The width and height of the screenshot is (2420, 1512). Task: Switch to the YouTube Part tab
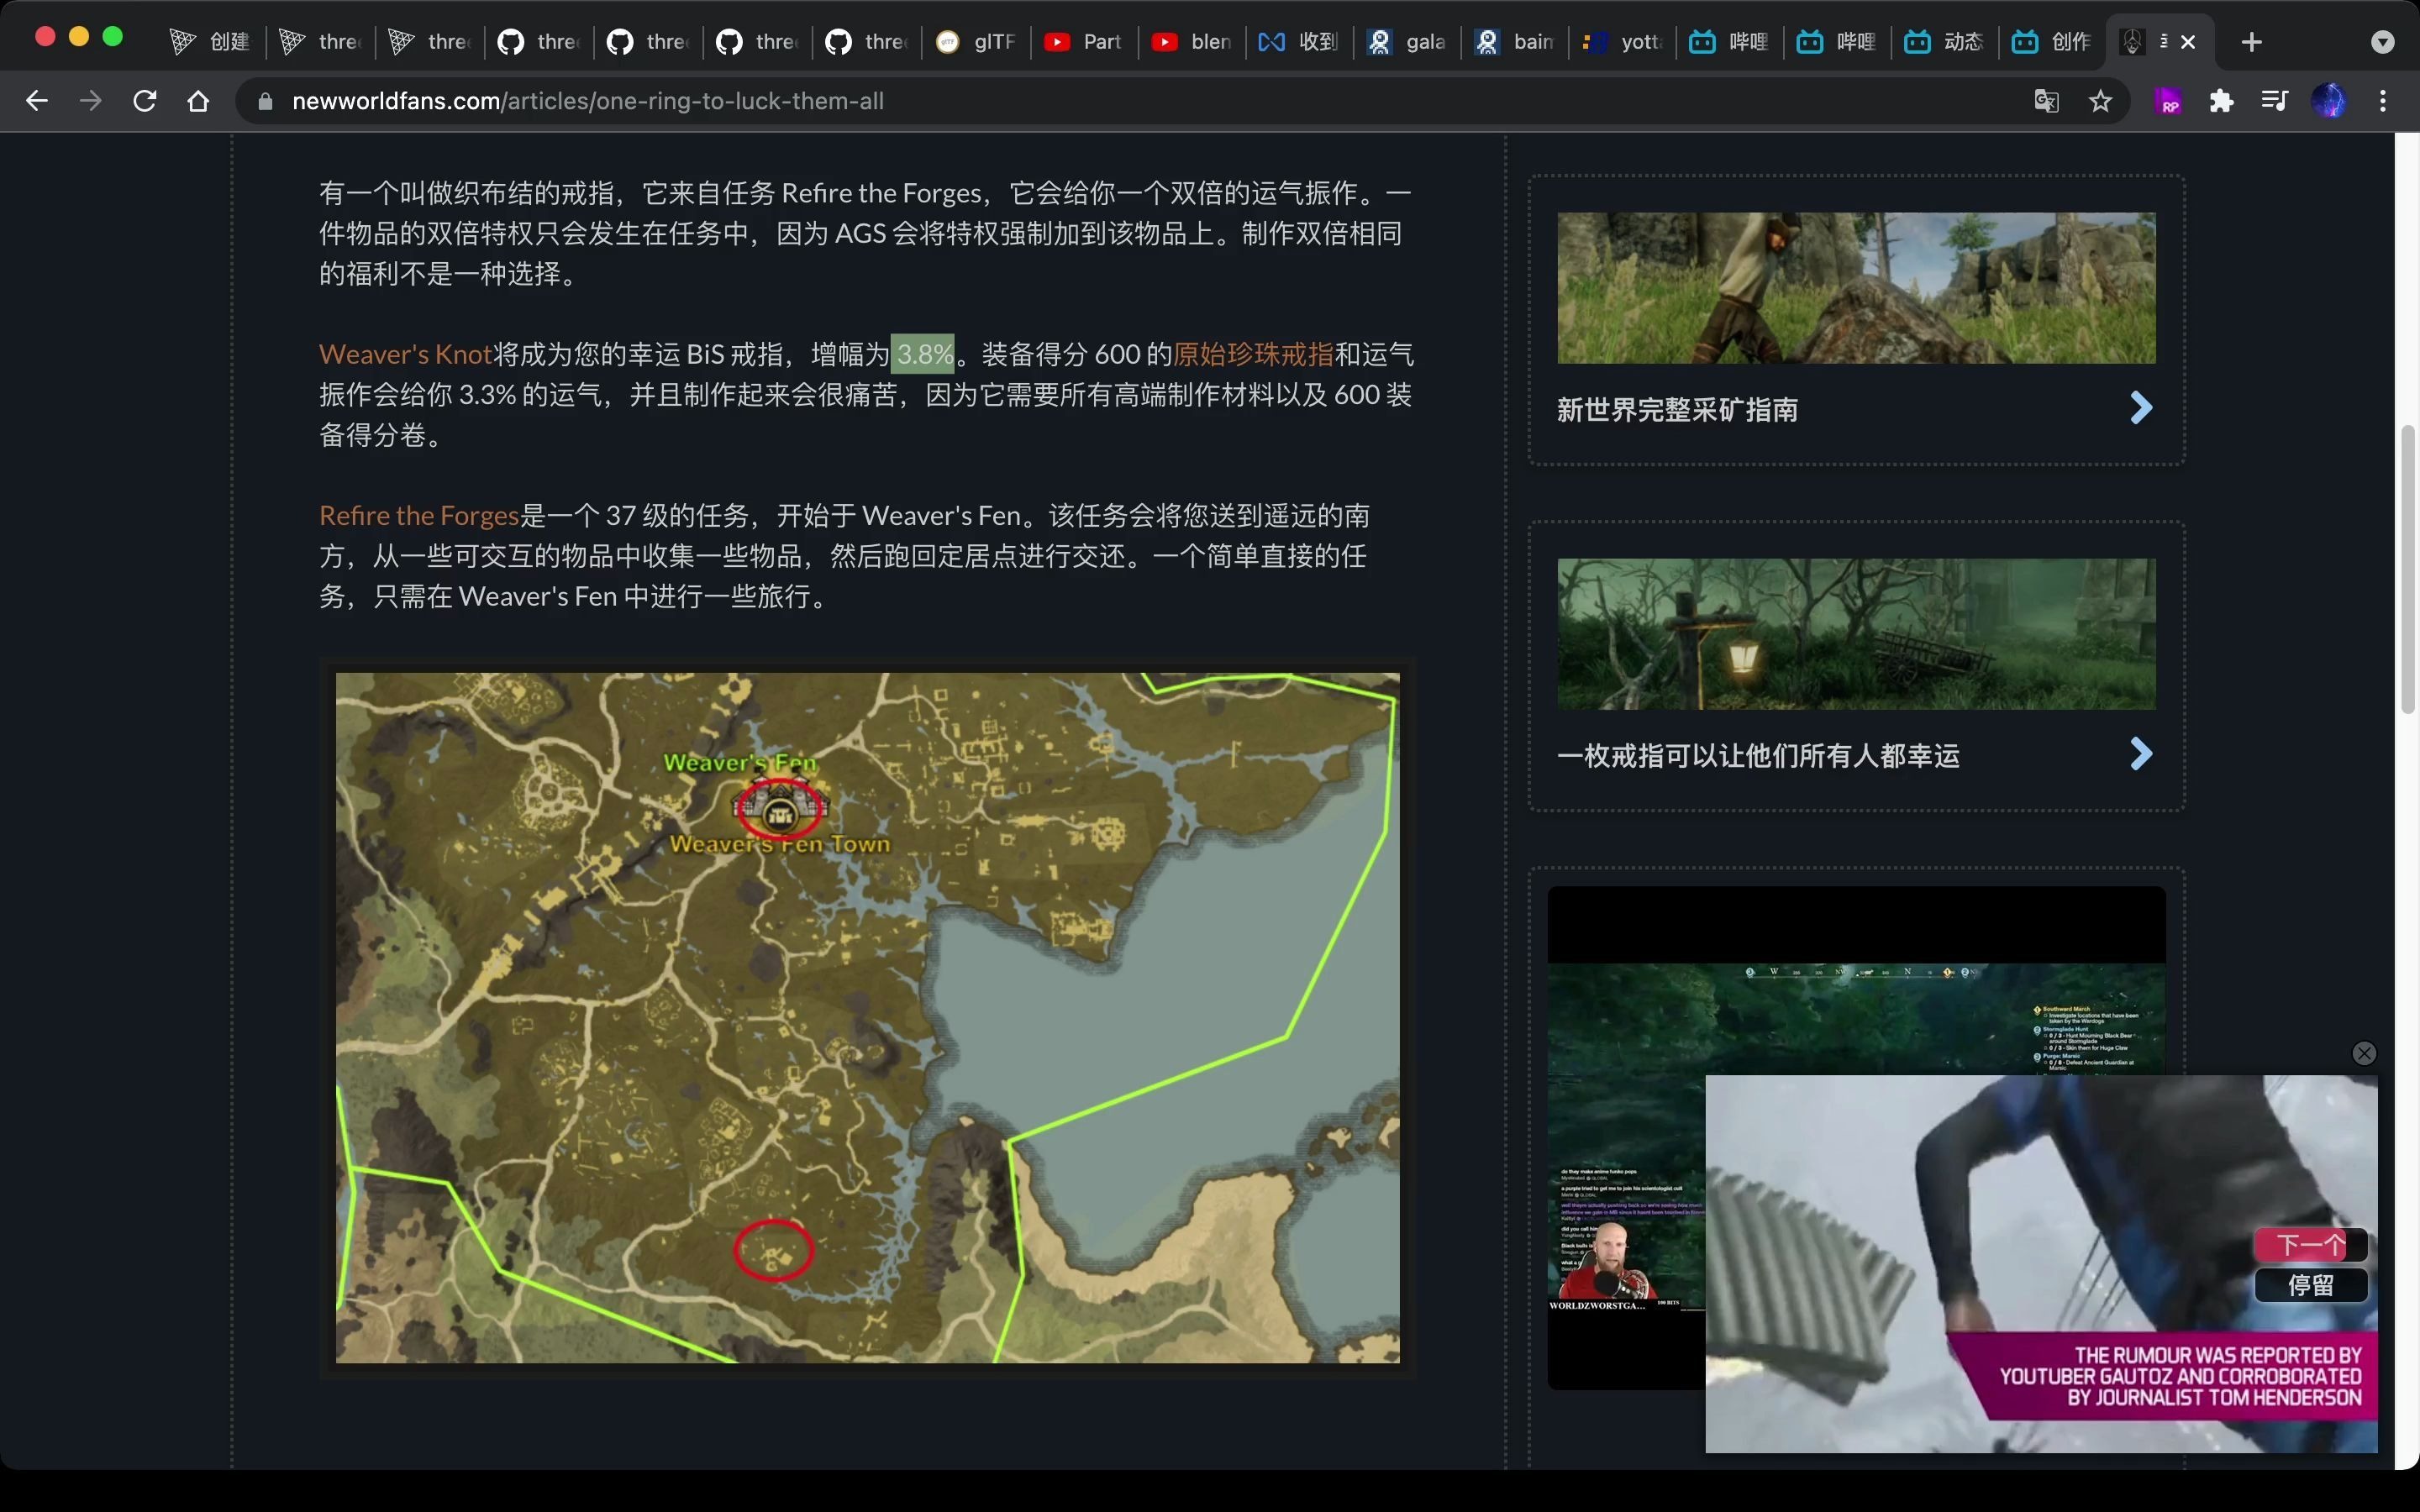1083,42
